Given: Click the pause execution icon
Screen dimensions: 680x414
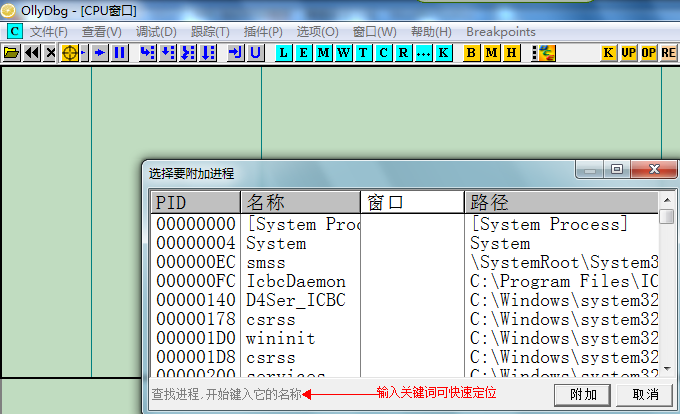Looking at the screenshot, I should pyautogui.click(x=119, y=53).
